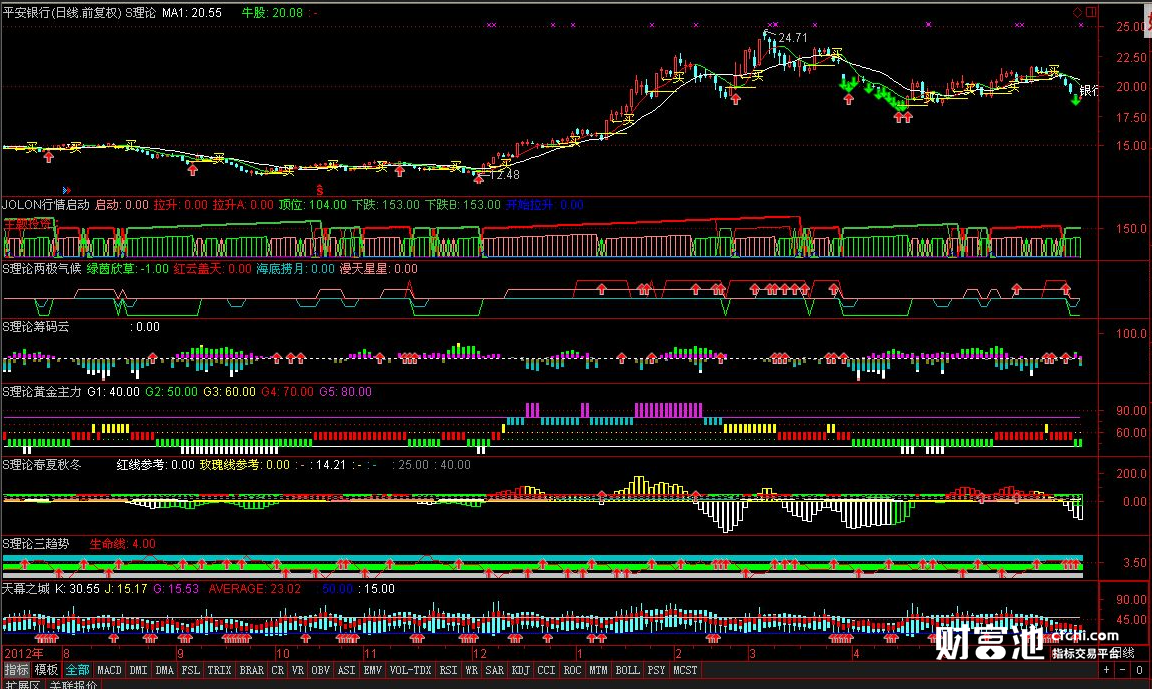Viewport: 1152px width, 689px height.
Task: Switch to the 模板 tab
Action: tap(46, 670)
